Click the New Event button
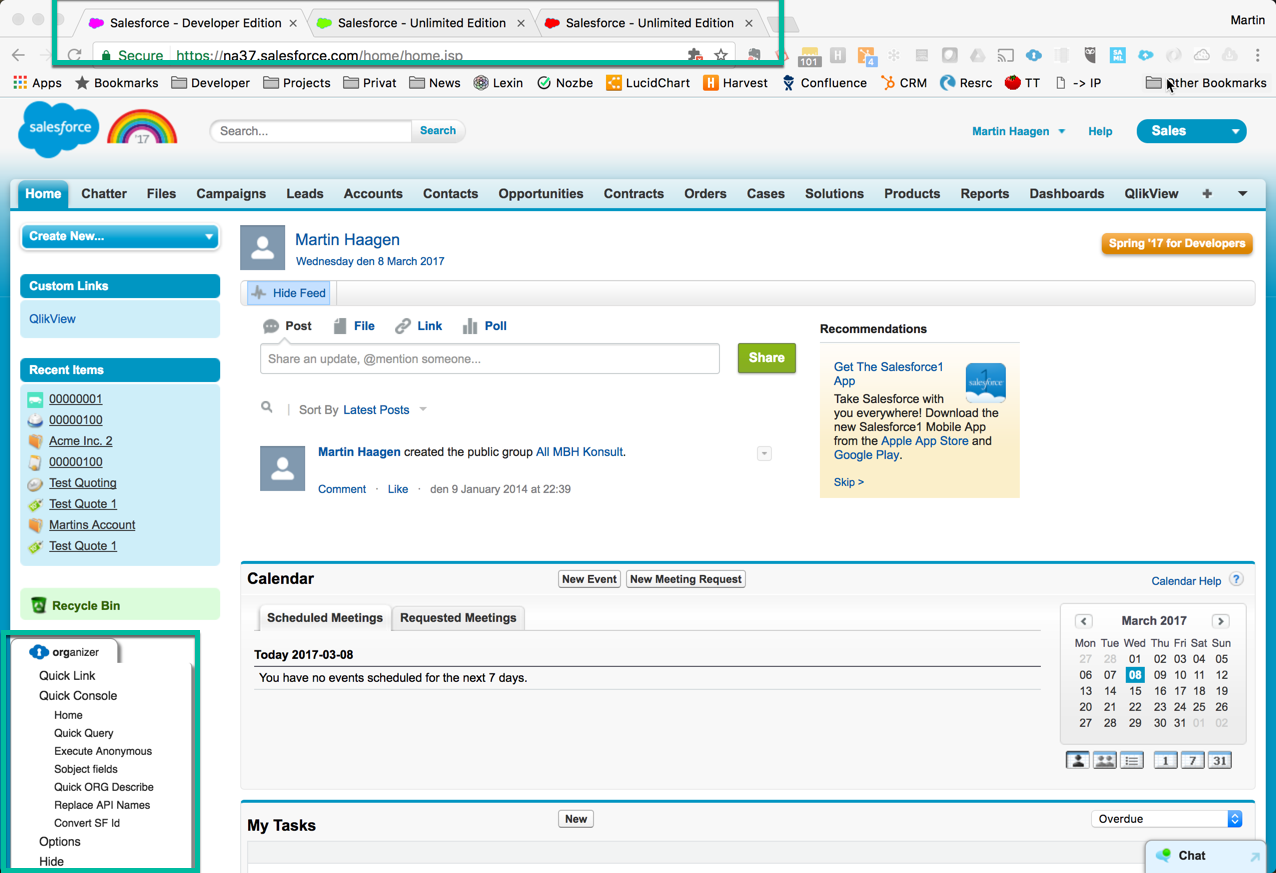The width and height of the screenshot is (1276, 873). (x=589, y=579)
